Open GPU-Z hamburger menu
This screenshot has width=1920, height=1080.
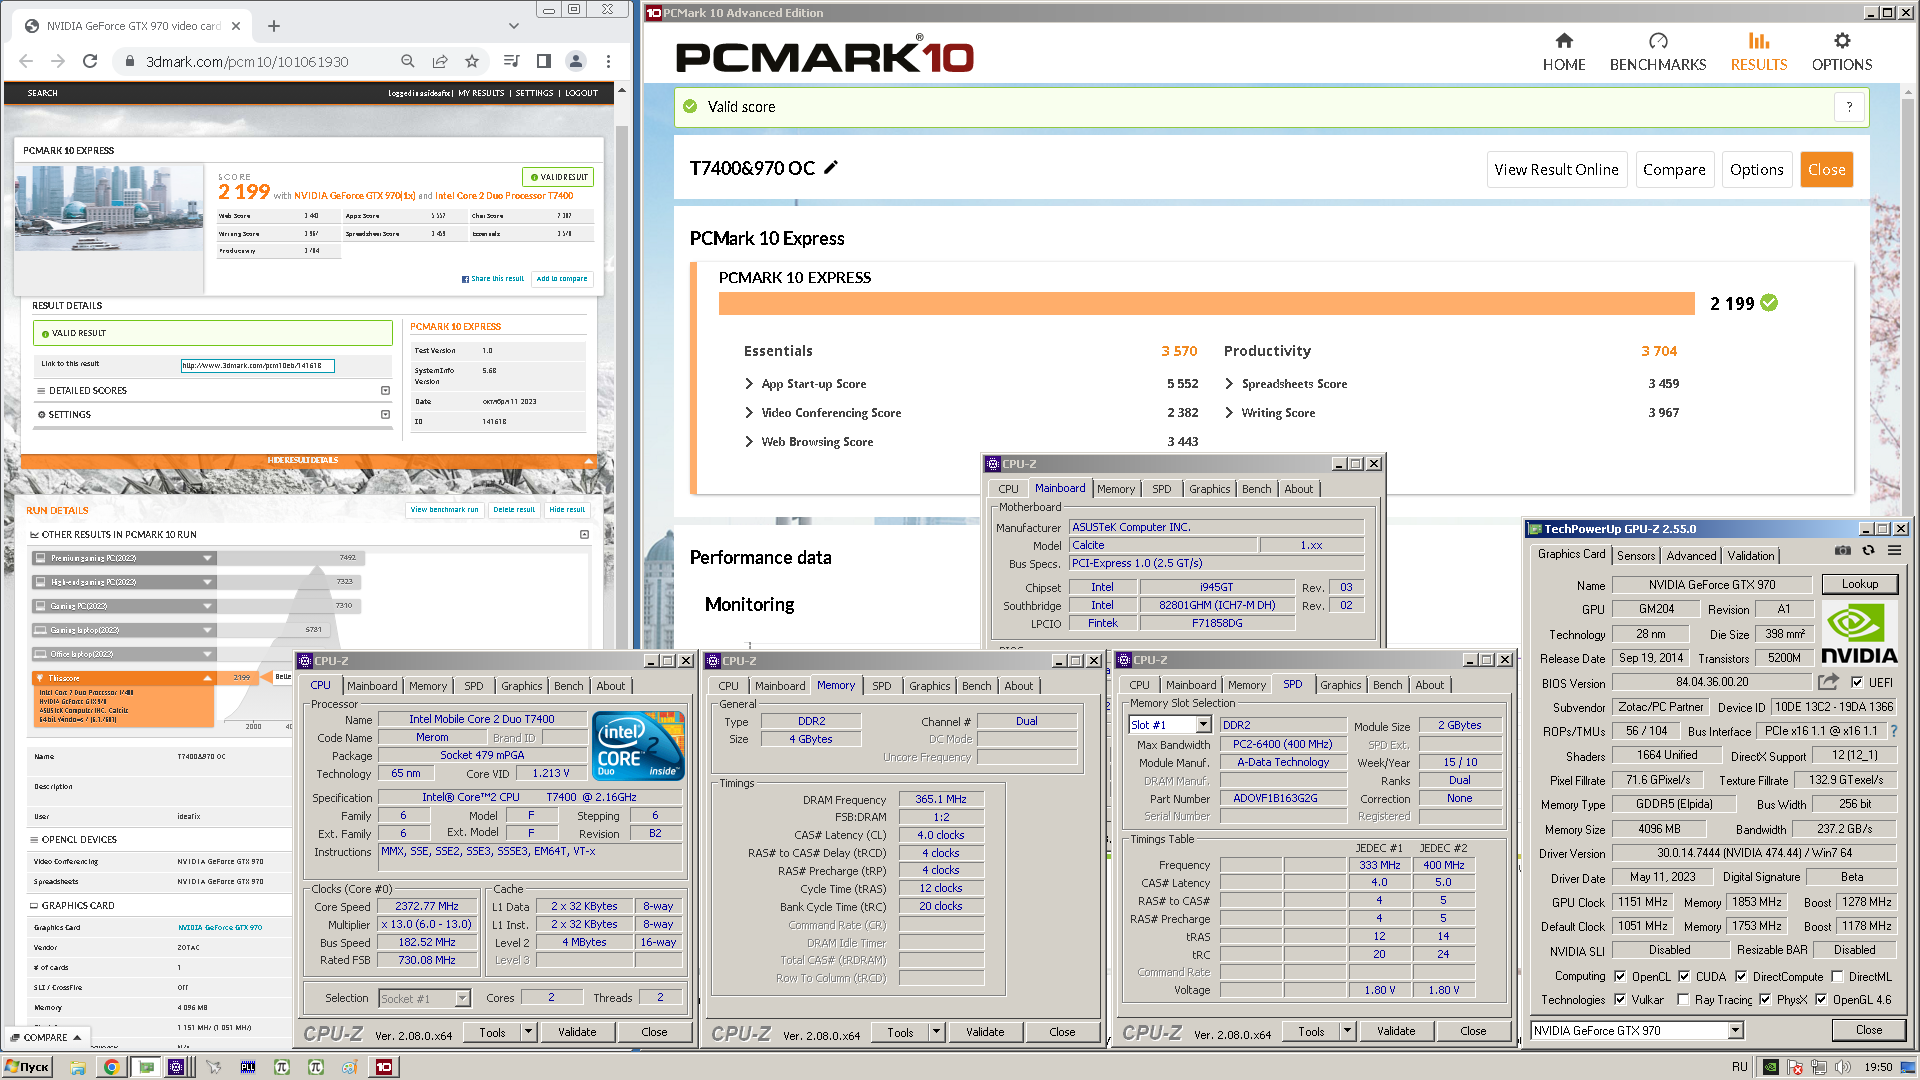1894,551
